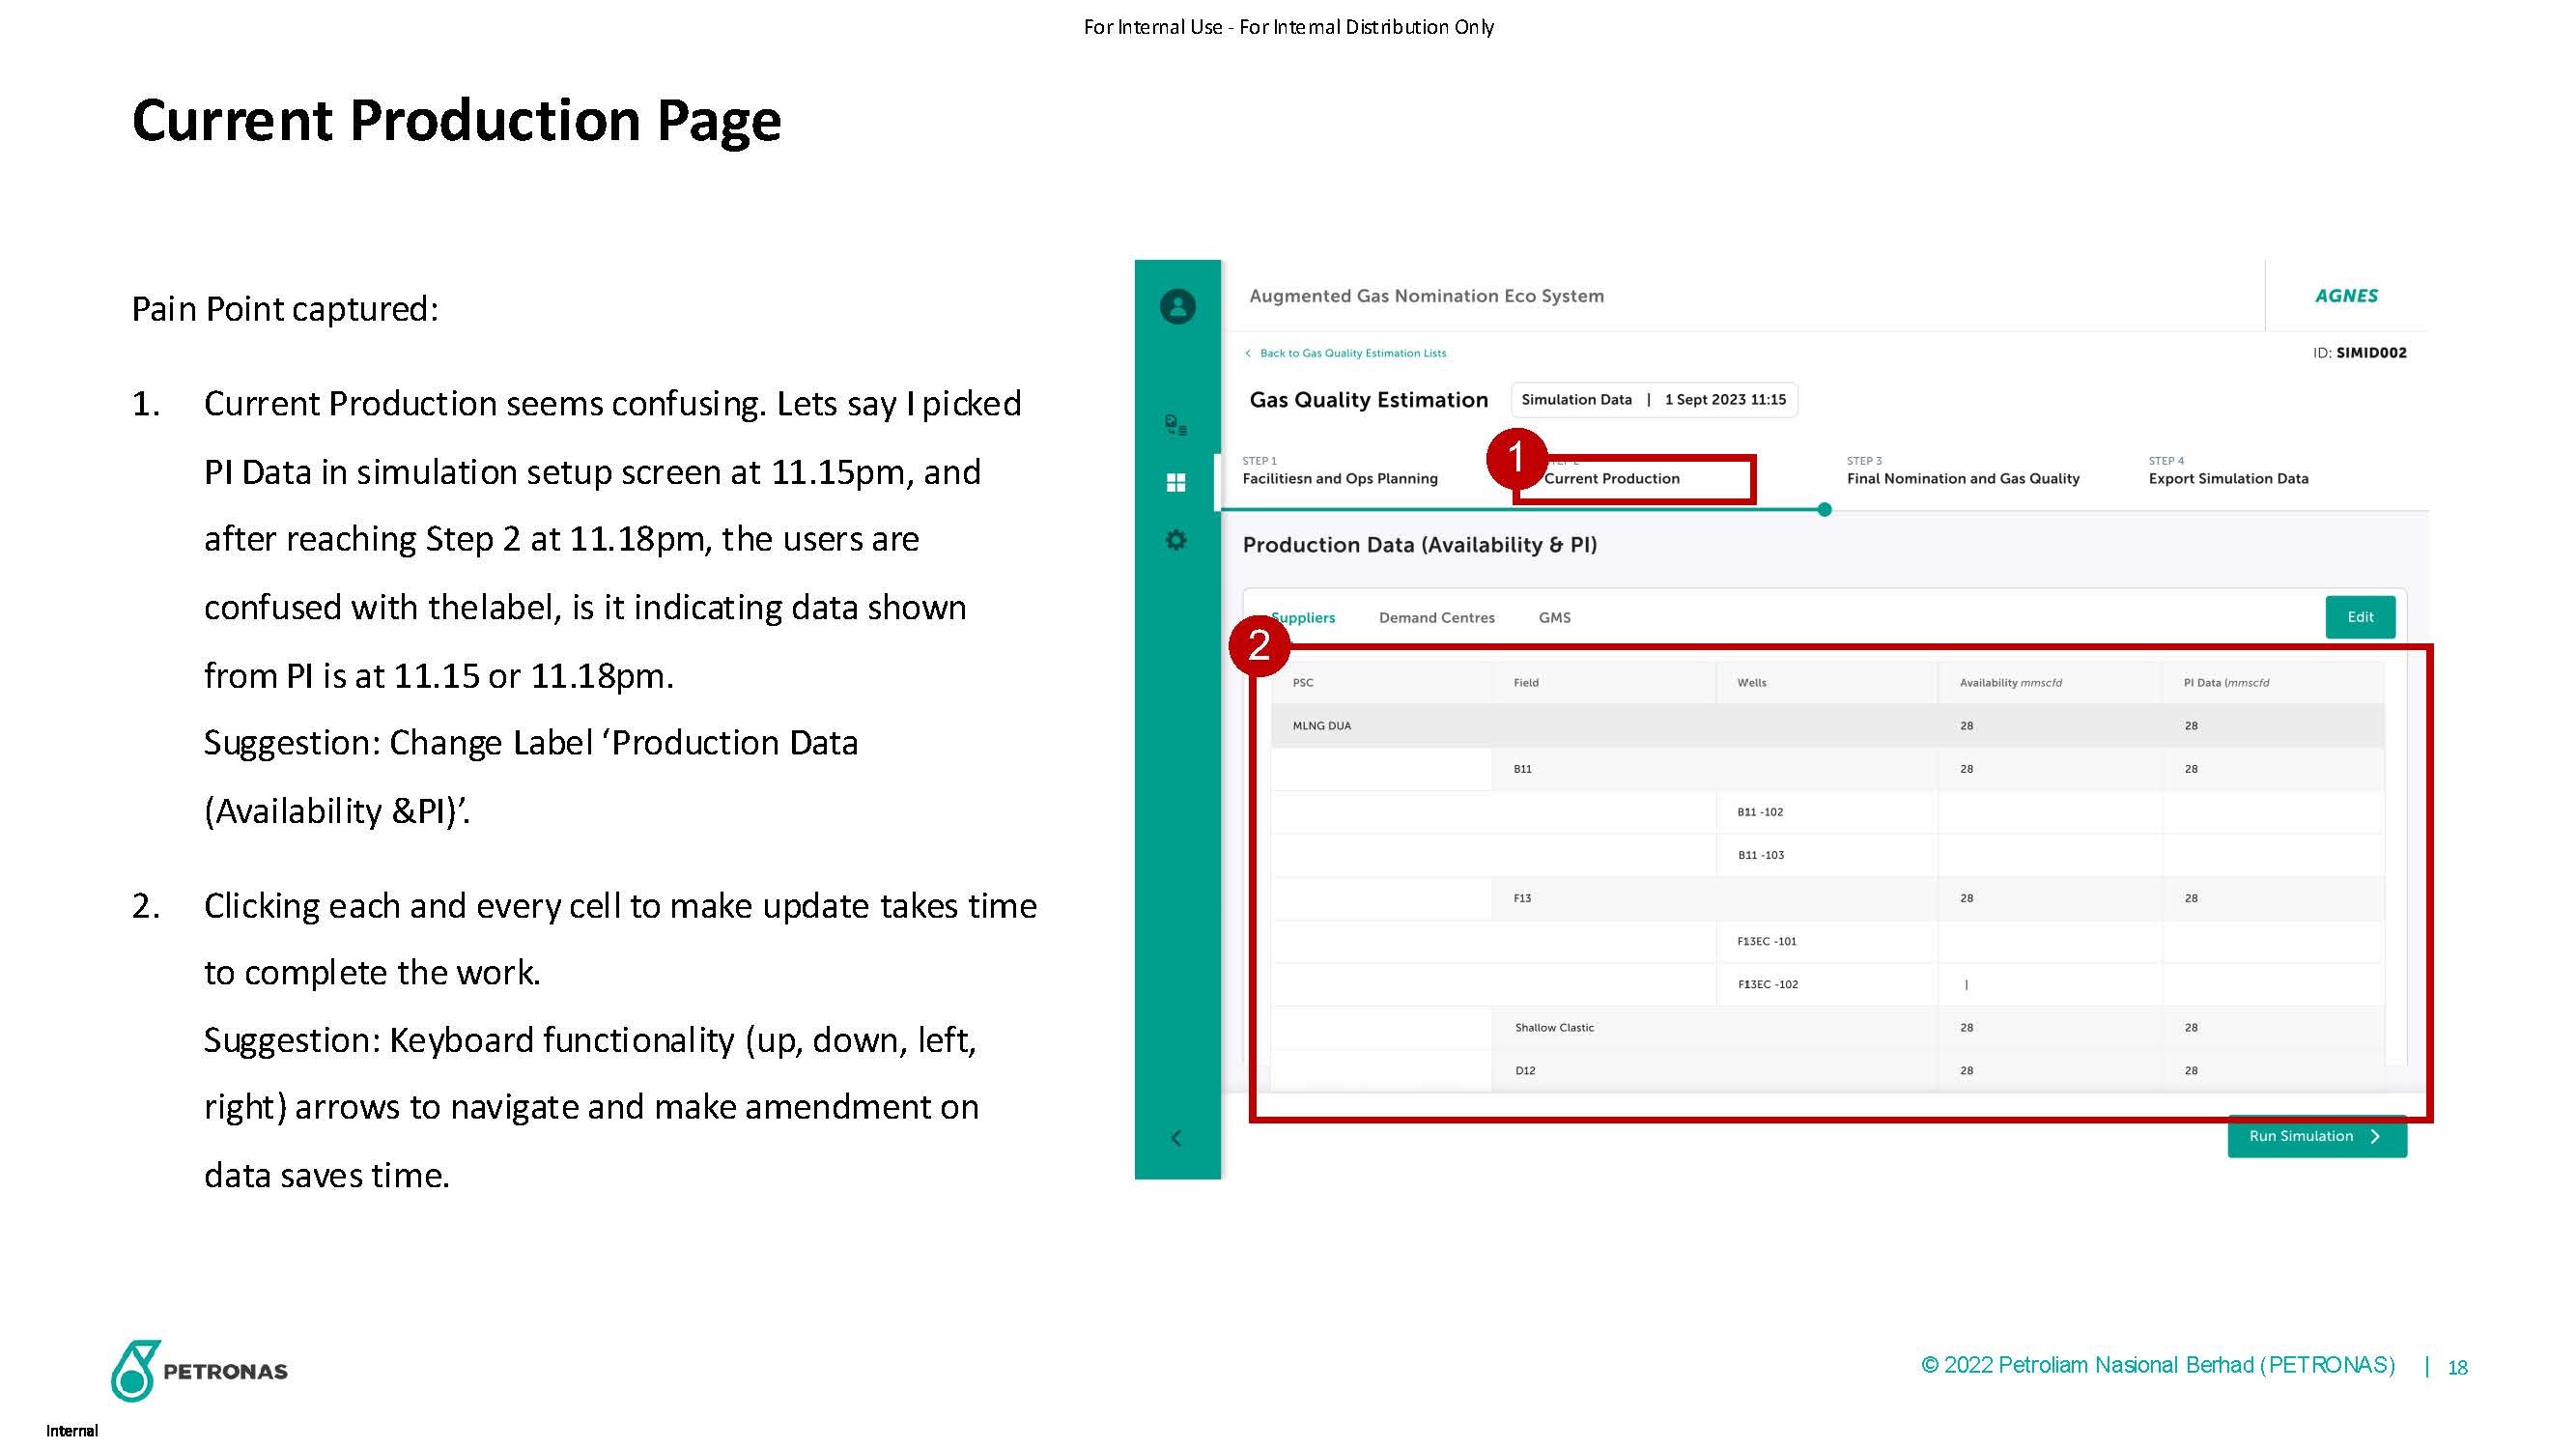Image resolution: width=2576 pixels, height=1449 pixels.
Task: Select the dashboard grid sidebar icon
Action: click(1176, 483)
